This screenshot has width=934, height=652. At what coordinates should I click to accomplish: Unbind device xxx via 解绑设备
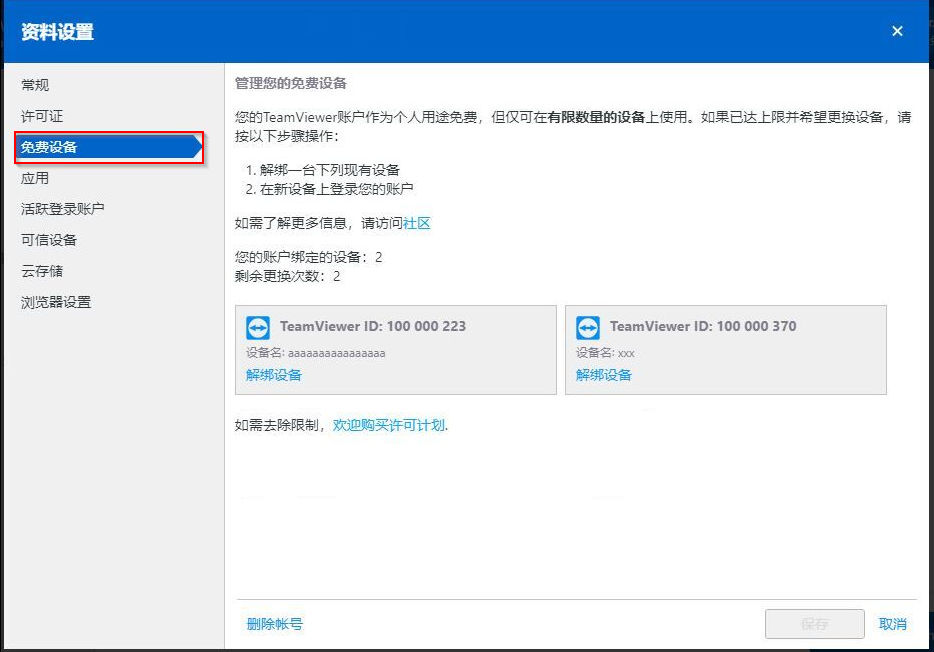[603, 375]
